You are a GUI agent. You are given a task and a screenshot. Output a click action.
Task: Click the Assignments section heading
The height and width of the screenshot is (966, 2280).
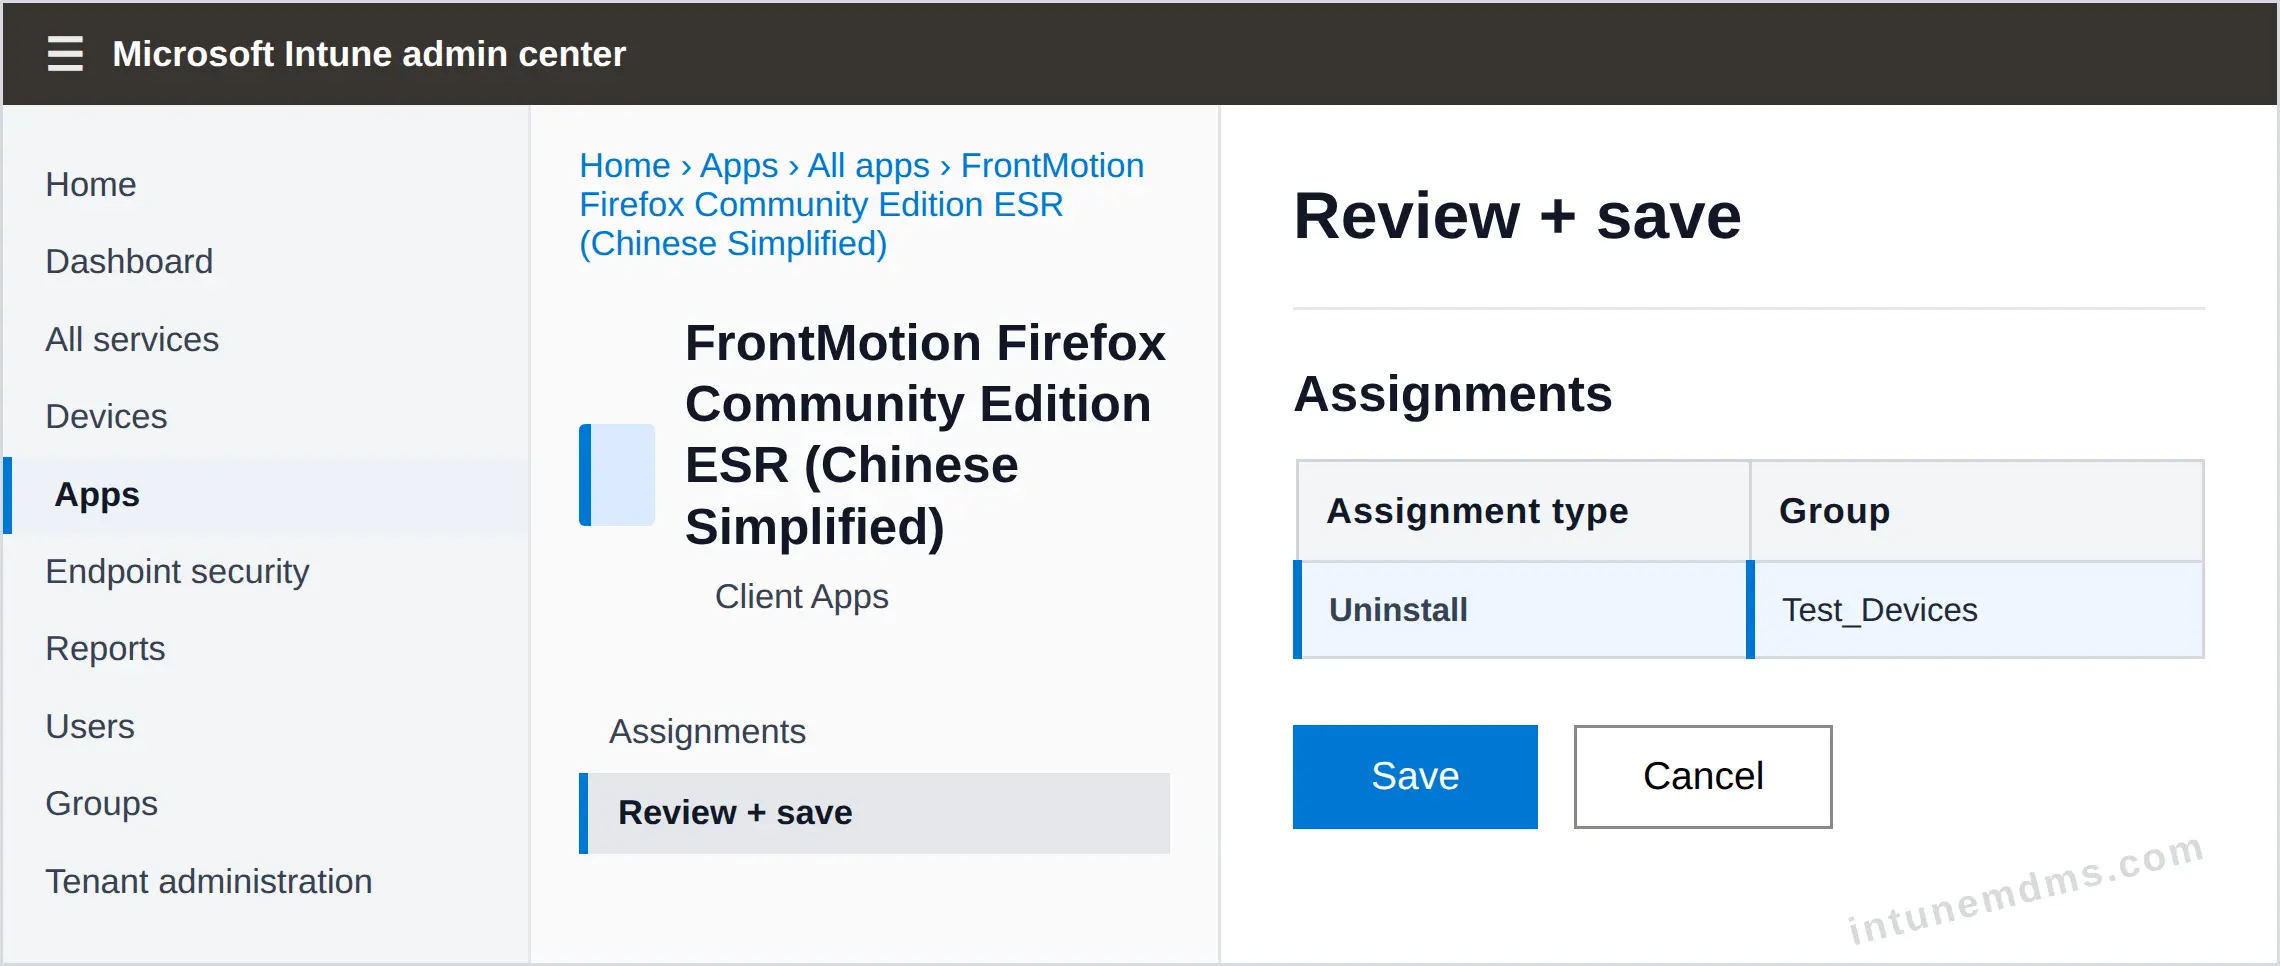1453,393
